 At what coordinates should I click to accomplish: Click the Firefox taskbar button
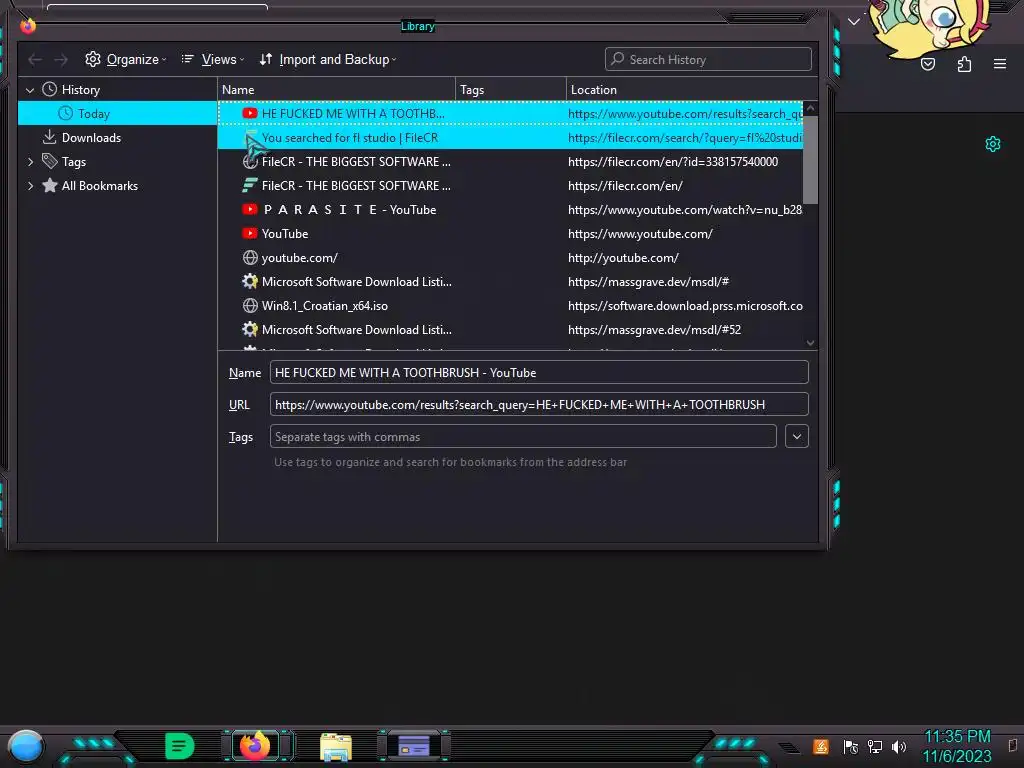(x=255, y=746)
